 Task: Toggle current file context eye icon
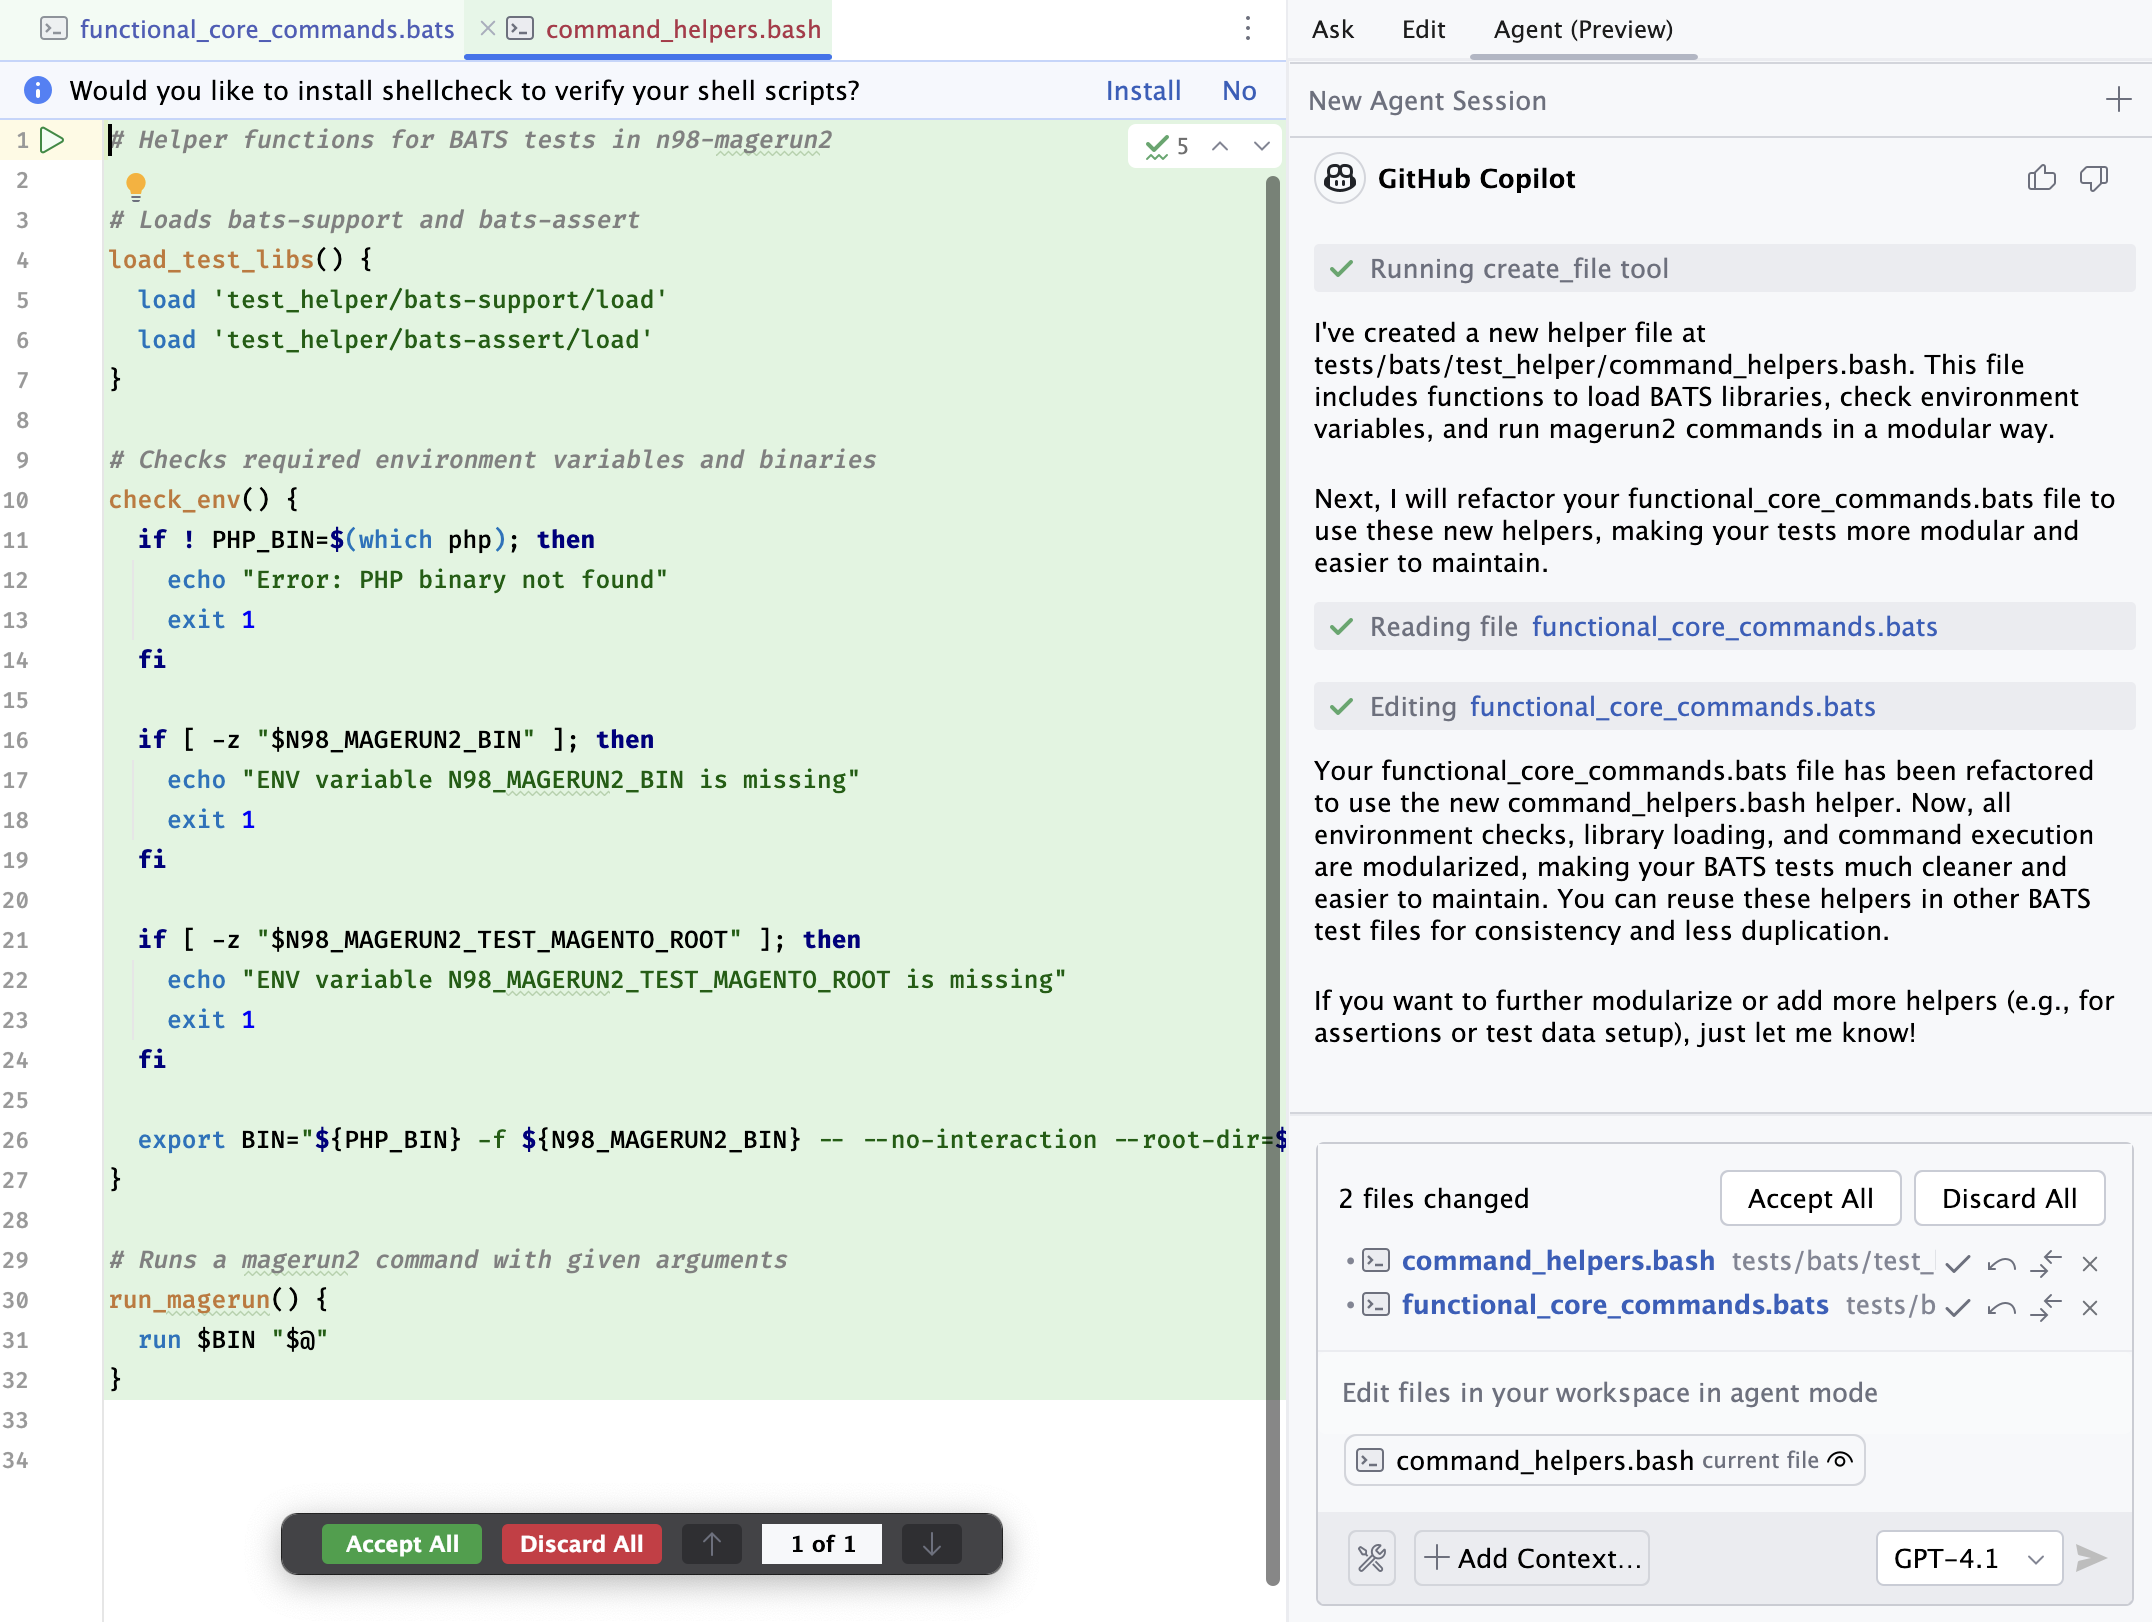pyautogui.click(x=1840, y=1460)
